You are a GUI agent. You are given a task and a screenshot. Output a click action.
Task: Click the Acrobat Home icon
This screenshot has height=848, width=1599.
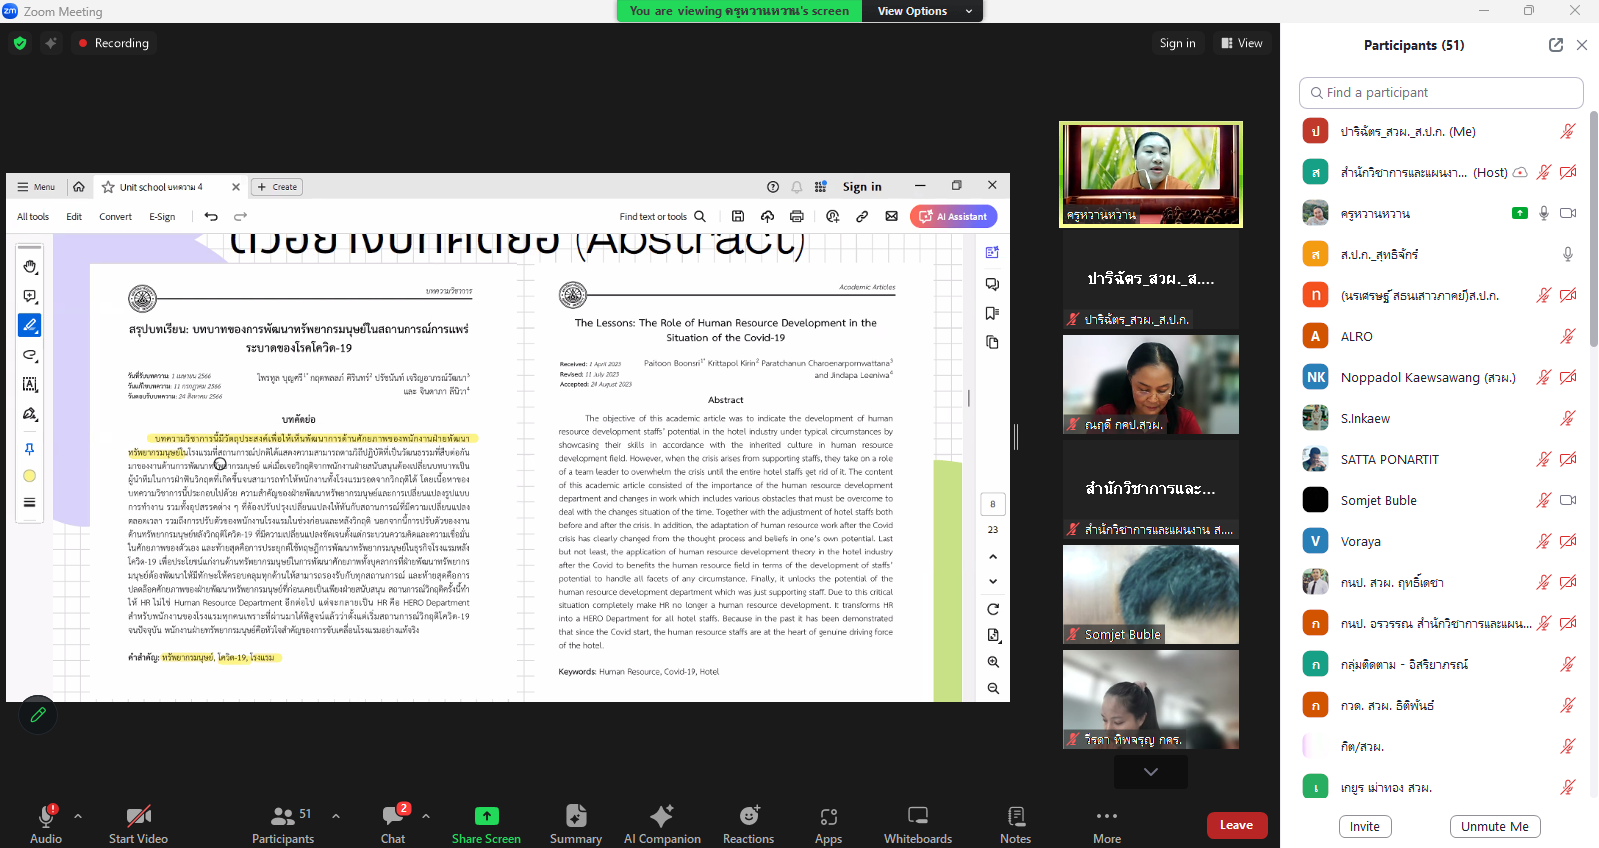click(79, 187)
